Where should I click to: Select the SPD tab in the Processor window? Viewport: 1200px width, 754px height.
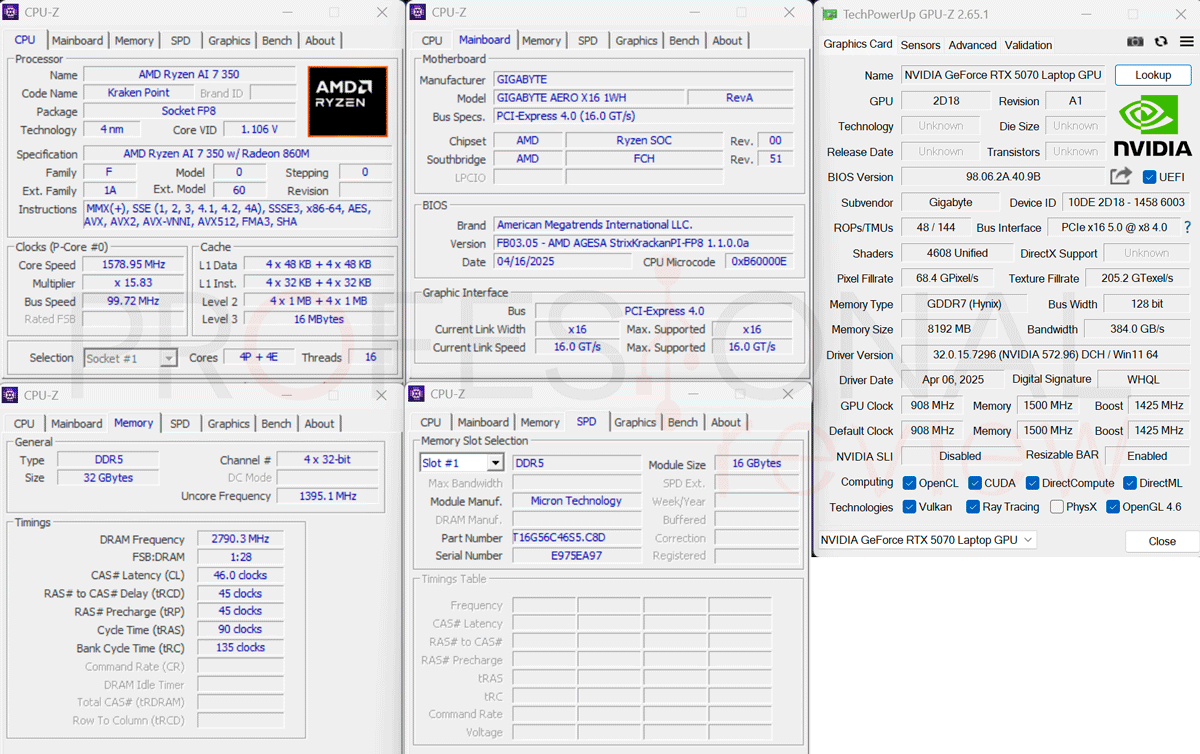180,41
